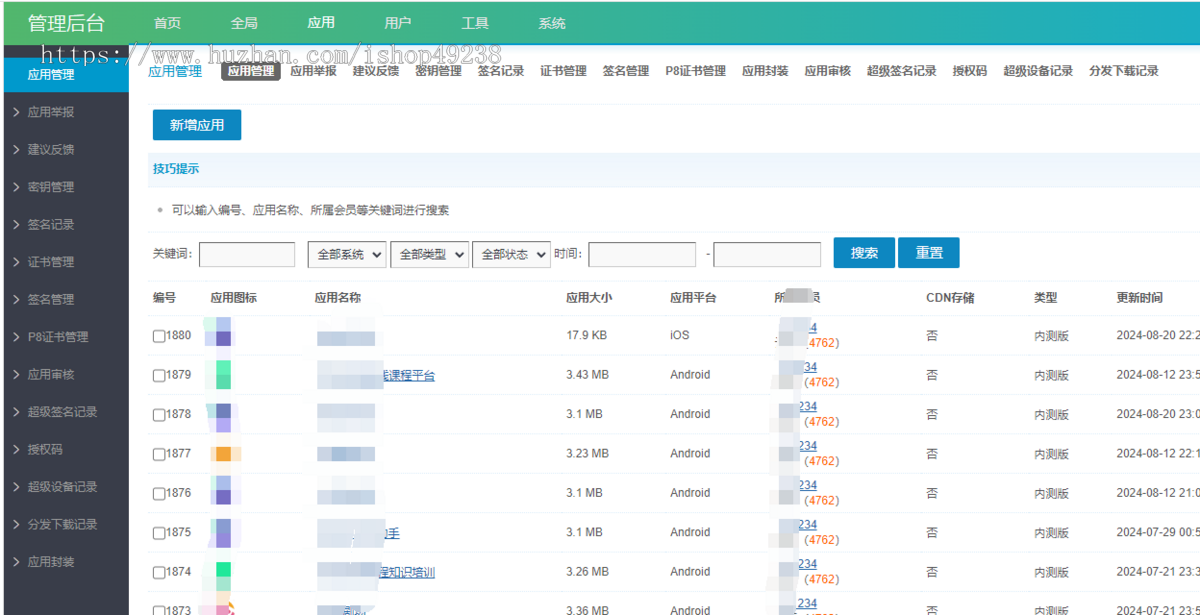Image resolution: width=1200 pixels, height=615 pixels.
Task: Tick the checkbox for app 1879
Action: pos(159,376)
